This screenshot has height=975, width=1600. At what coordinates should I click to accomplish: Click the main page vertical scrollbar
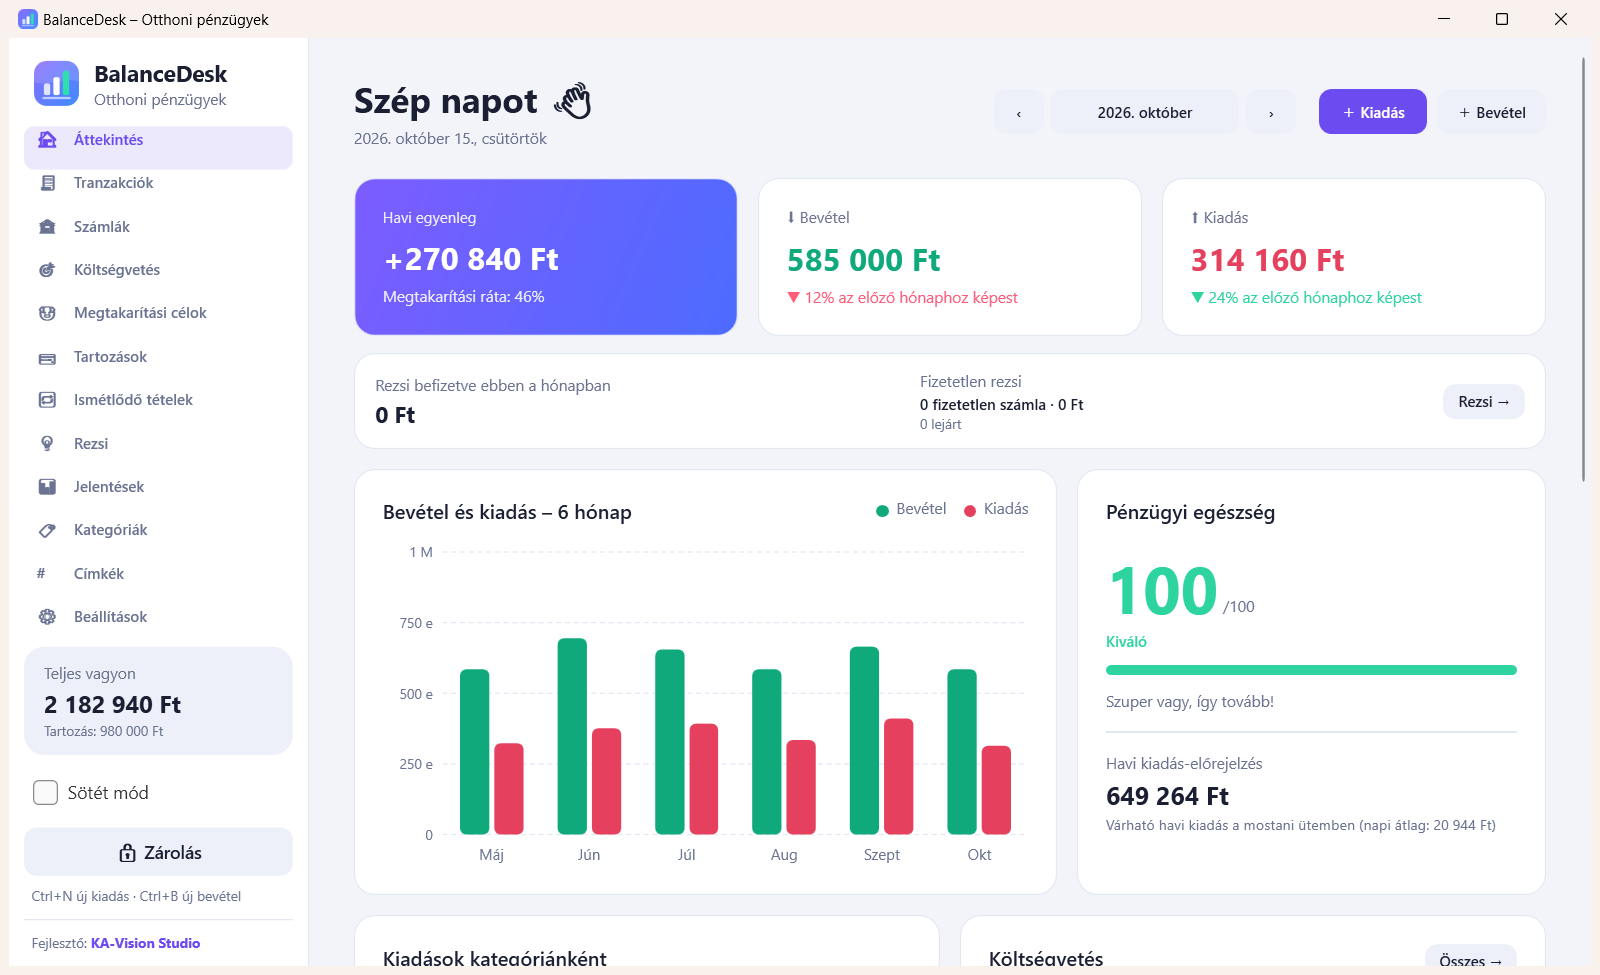click(1583, 270)
